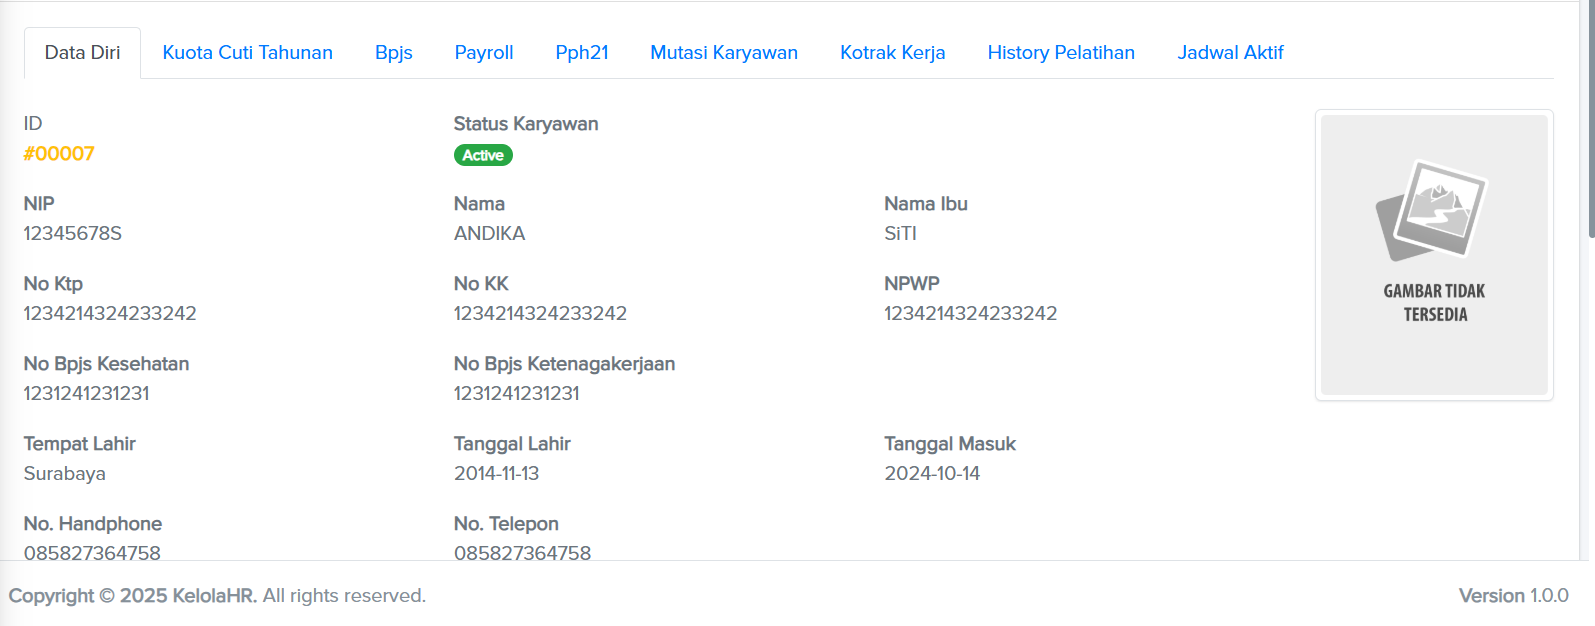Click the KelolaHR link in the footer
This screenshot has height=626, width=1595.
(x=214, y=596)
